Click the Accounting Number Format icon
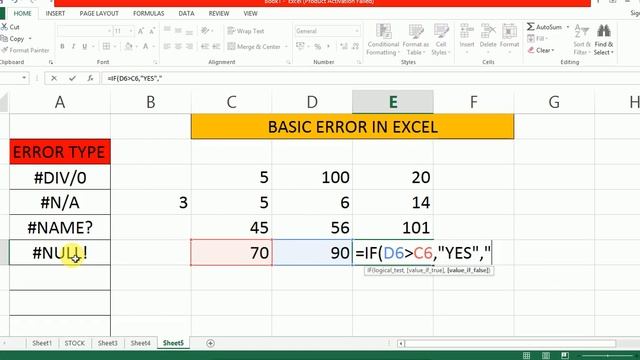This screenshot has width=640, height=360. coord(300,47)
